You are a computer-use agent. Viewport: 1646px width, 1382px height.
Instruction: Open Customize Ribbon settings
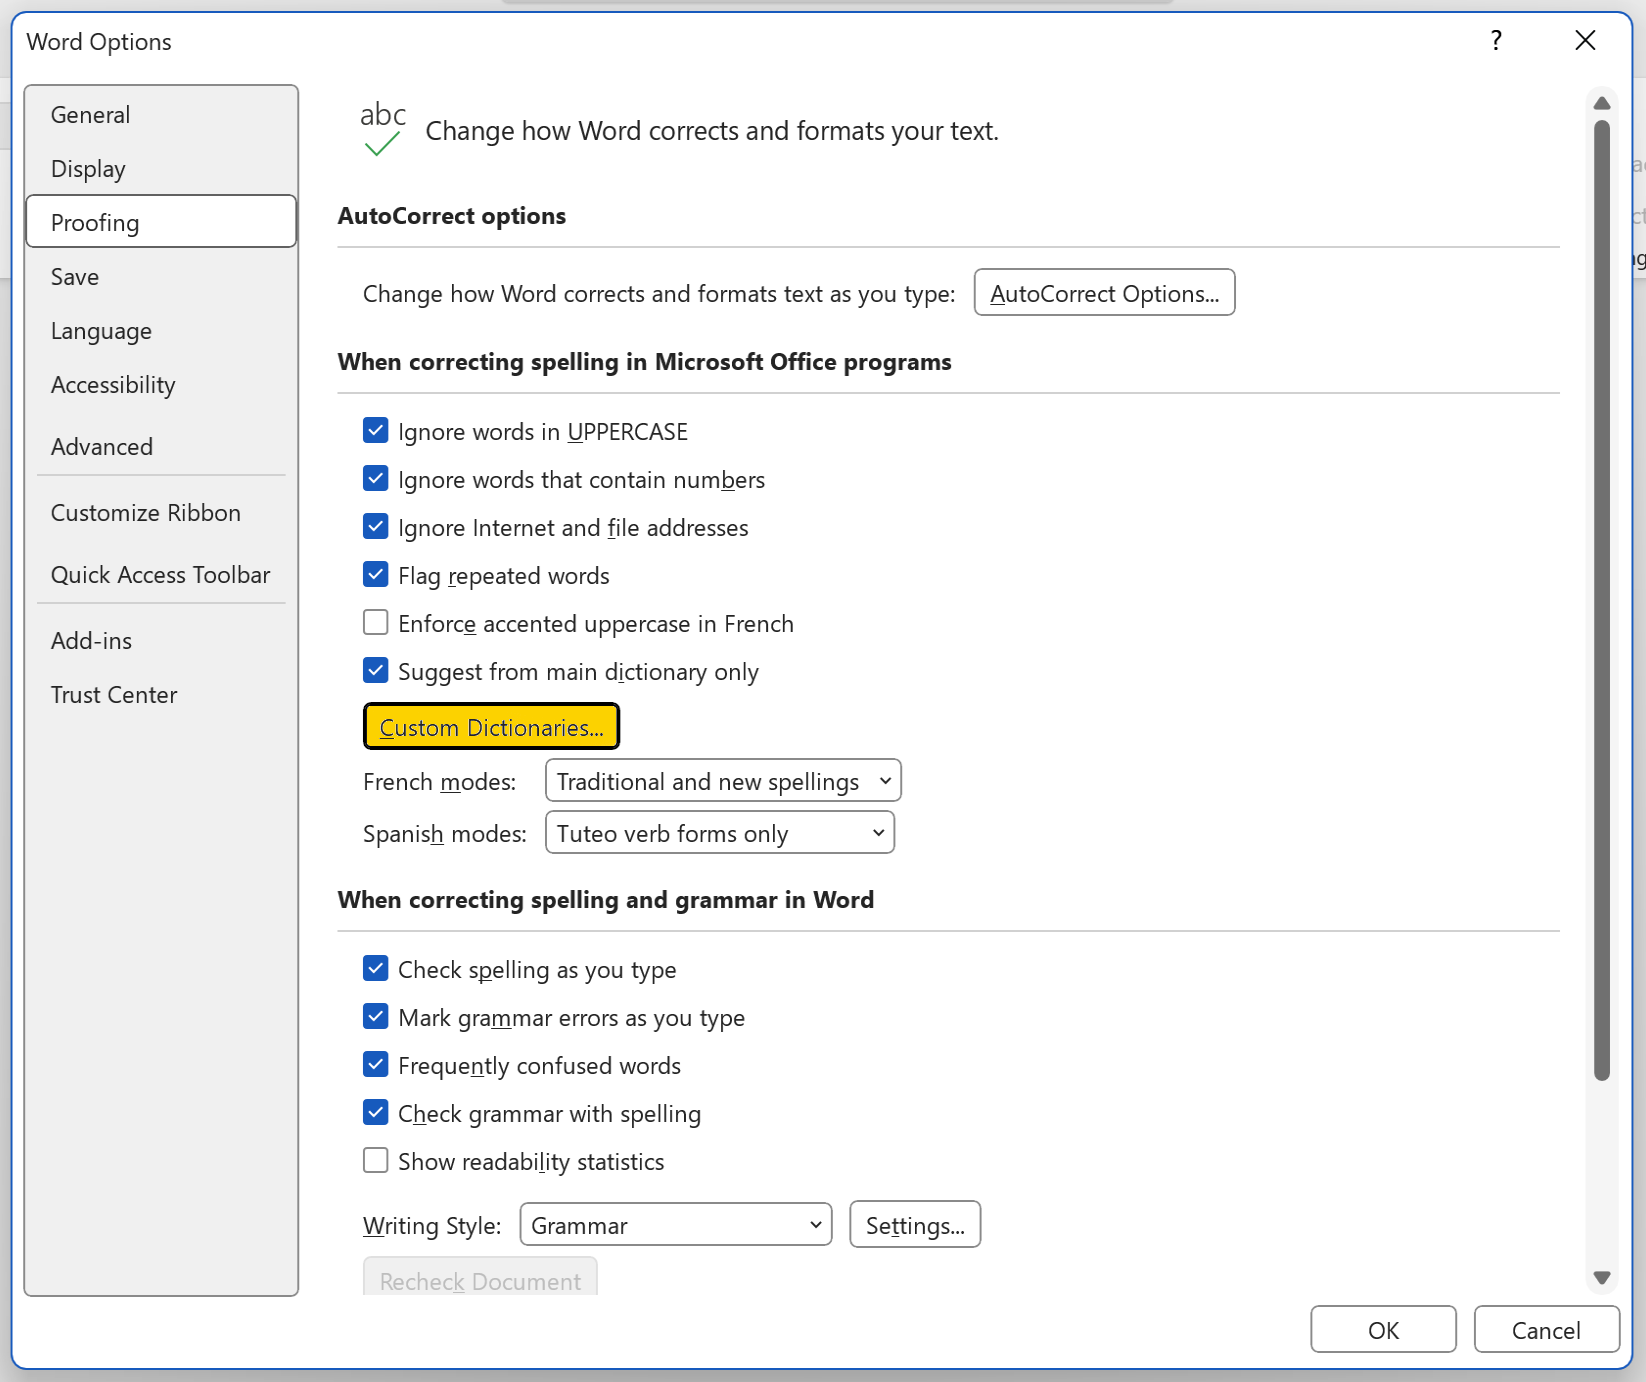click(161, 513)
